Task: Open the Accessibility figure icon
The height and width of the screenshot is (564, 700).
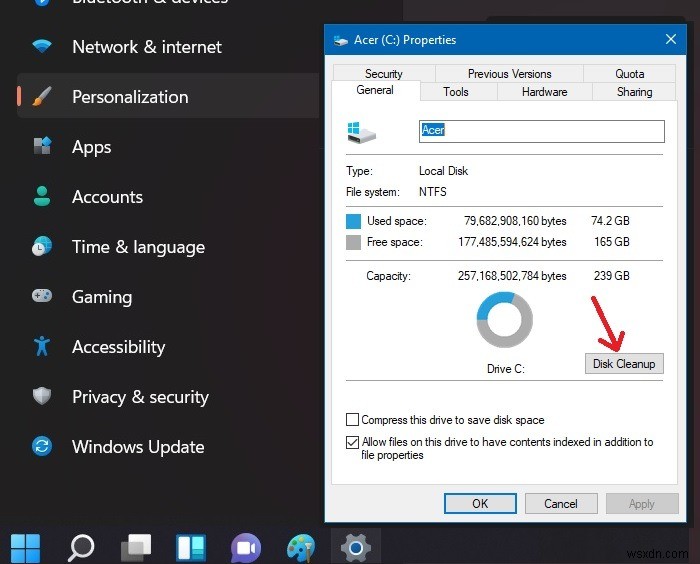Action: (x=42, y=346)
